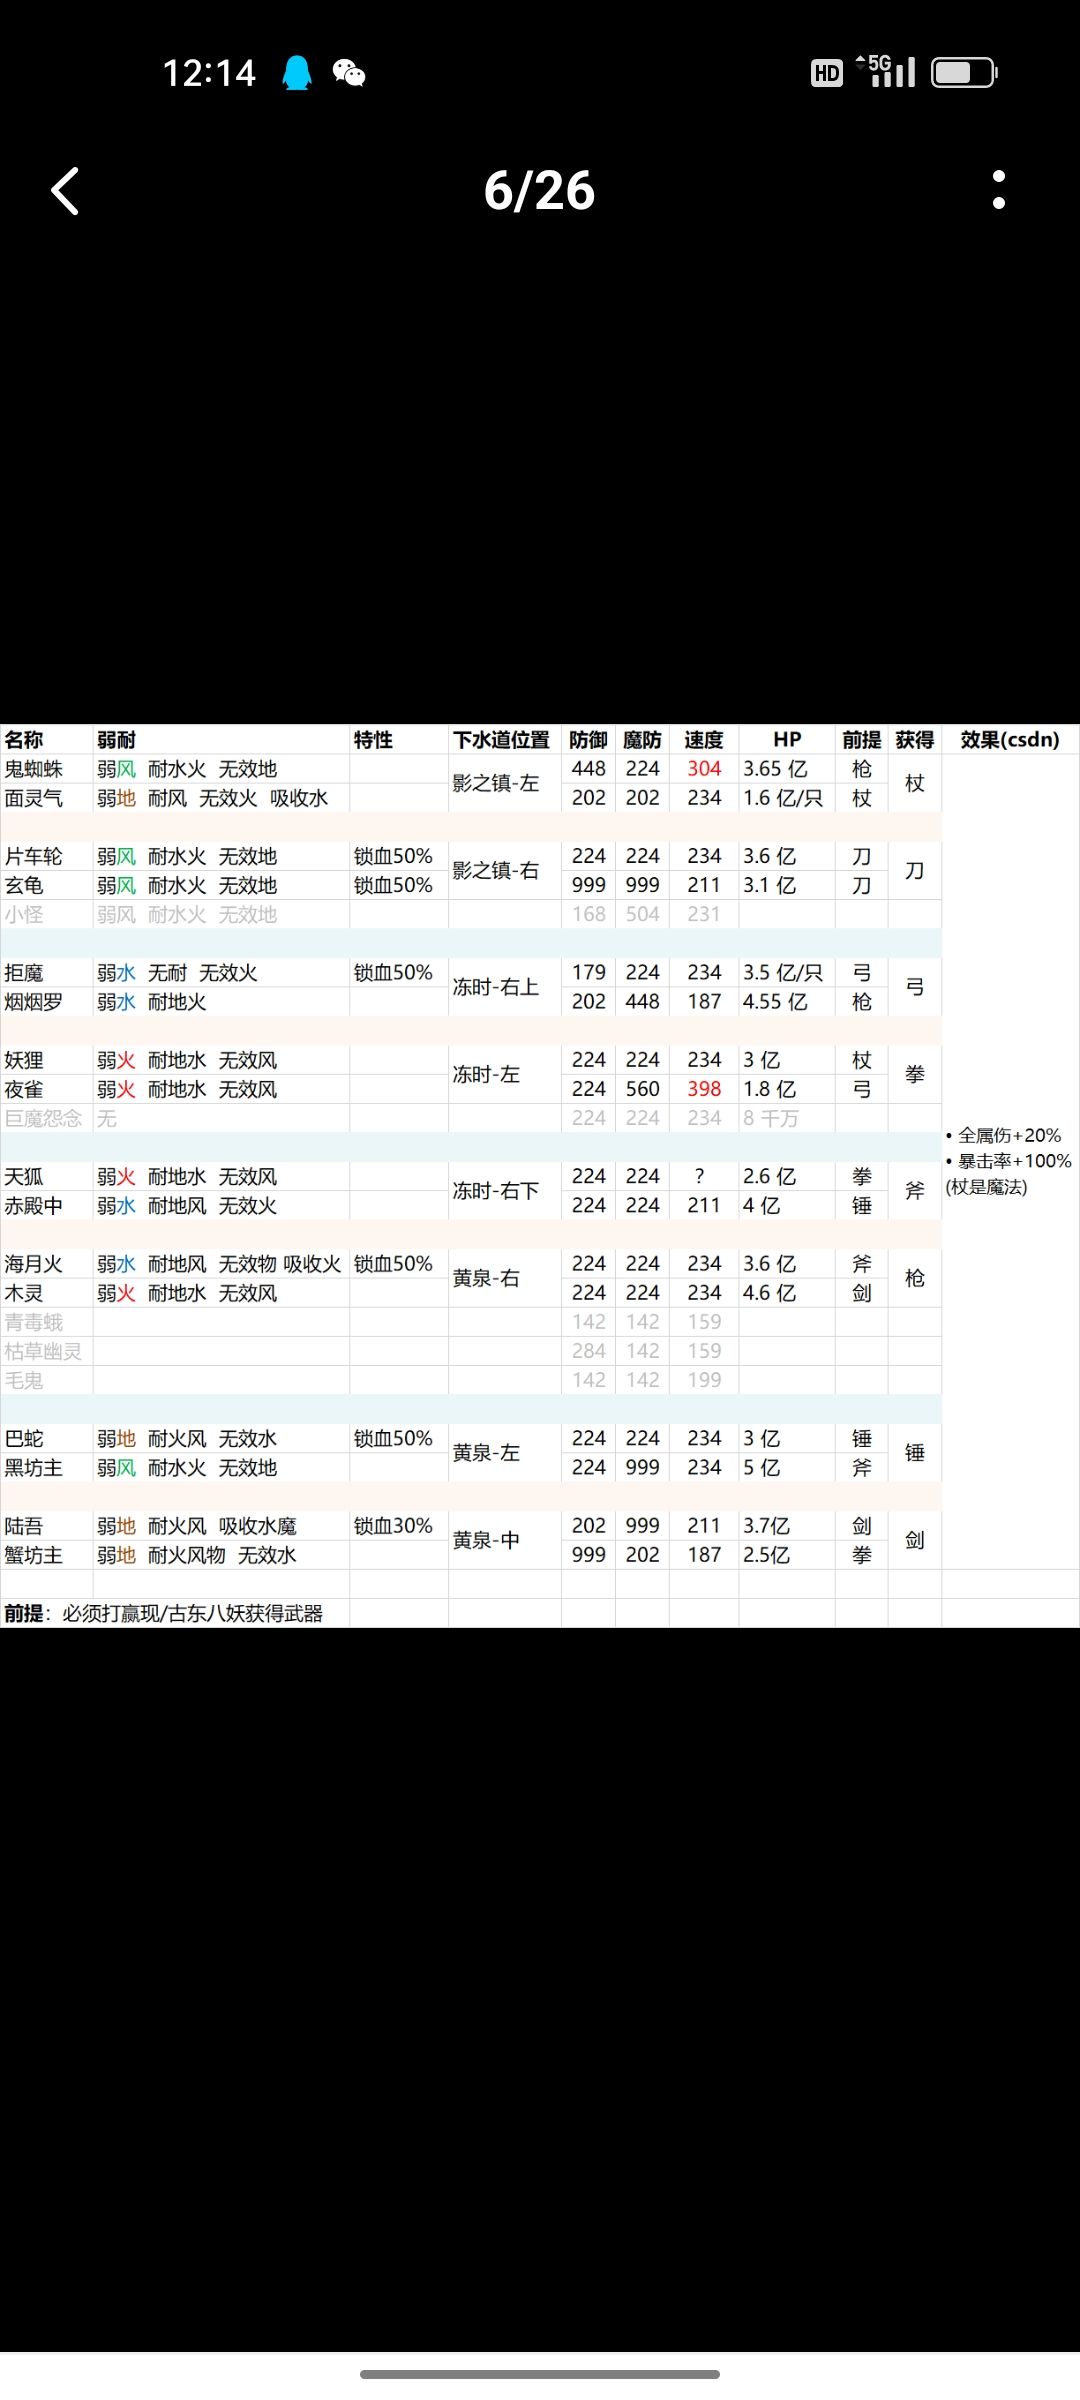Tap the 赤殿中 name cell
Viewport: 1080px width, 2400px height.
(34, 1205)
